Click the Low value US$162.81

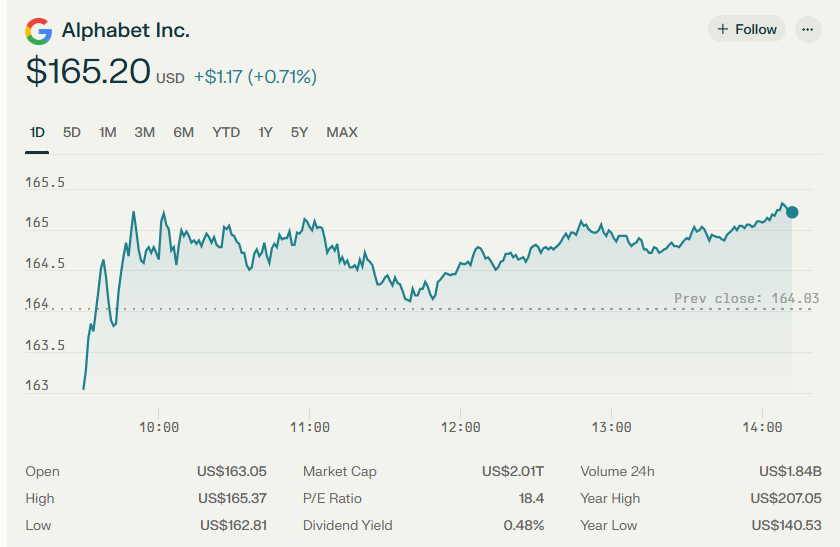coord(233,525)
